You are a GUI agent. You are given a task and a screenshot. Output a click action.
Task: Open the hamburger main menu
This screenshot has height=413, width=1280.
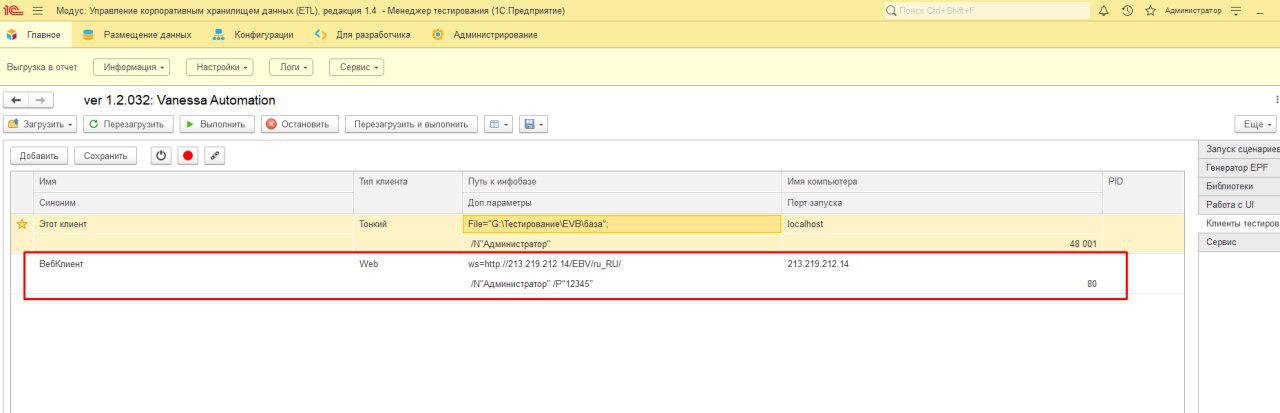38,10
